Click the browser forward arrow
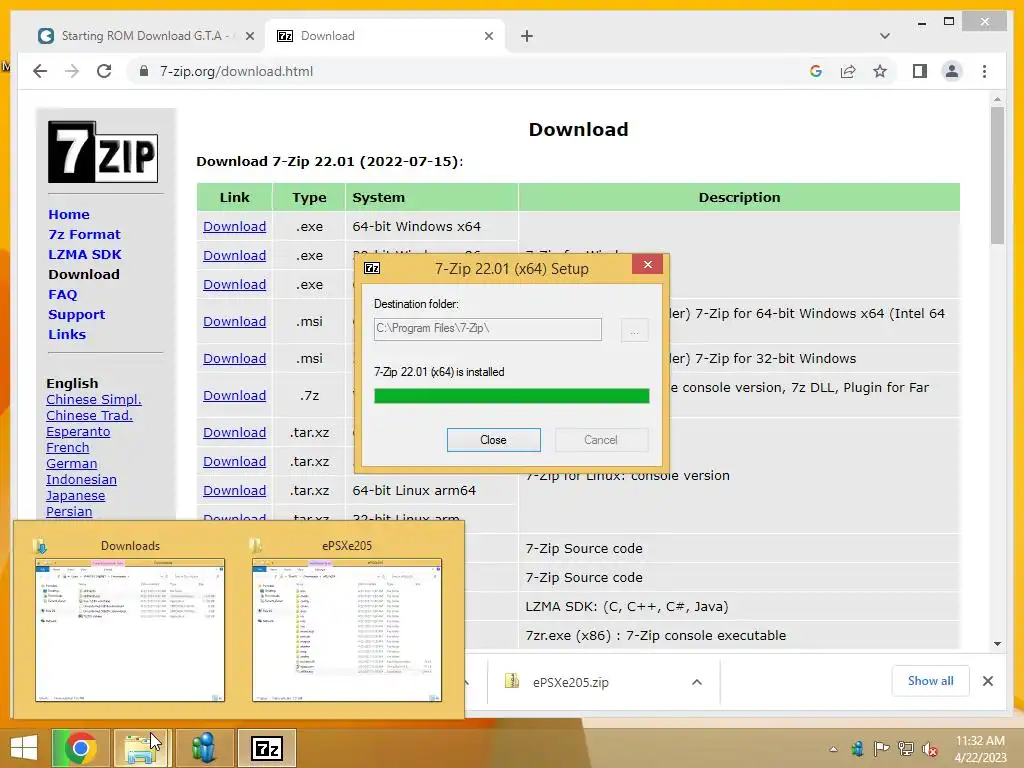Screen dimensions: 1024x768 tap(72, 71)
